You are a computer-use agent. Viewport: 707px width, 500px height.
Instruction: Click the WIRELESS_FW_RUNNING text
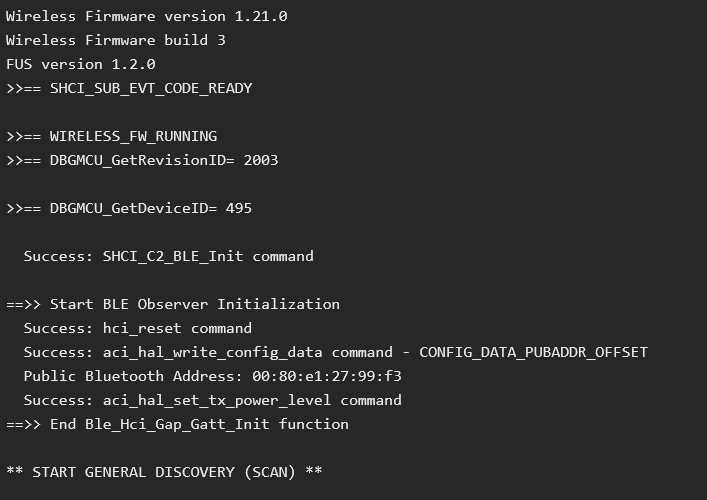pos(133,136)
